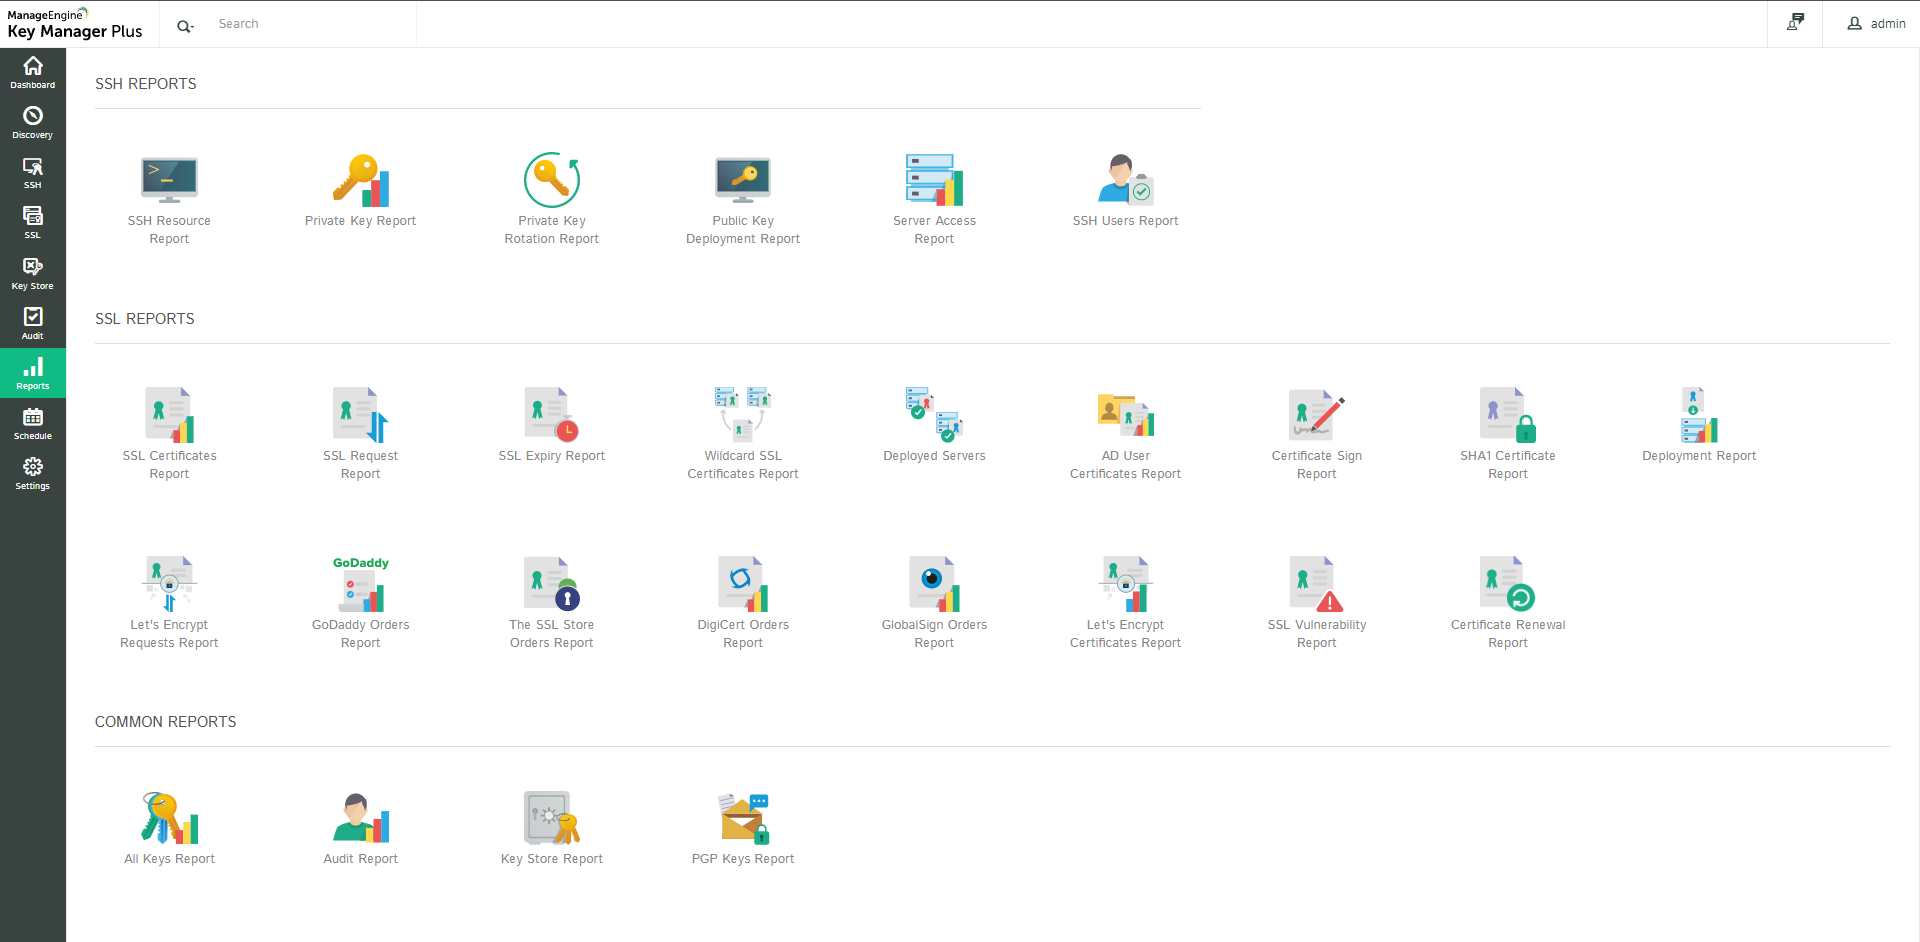Click the SHA1 Certificate Report link
1920x942 pixels.
tap(1507, 464)
